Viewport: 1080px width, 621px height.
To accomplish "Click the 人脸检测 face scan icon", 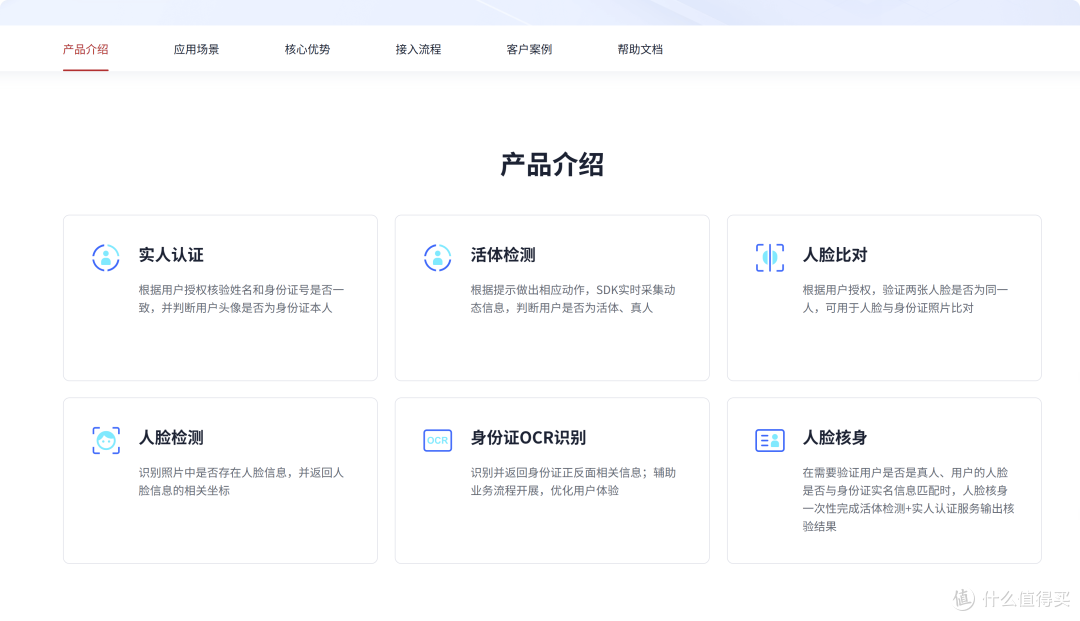I will [106, 440].
